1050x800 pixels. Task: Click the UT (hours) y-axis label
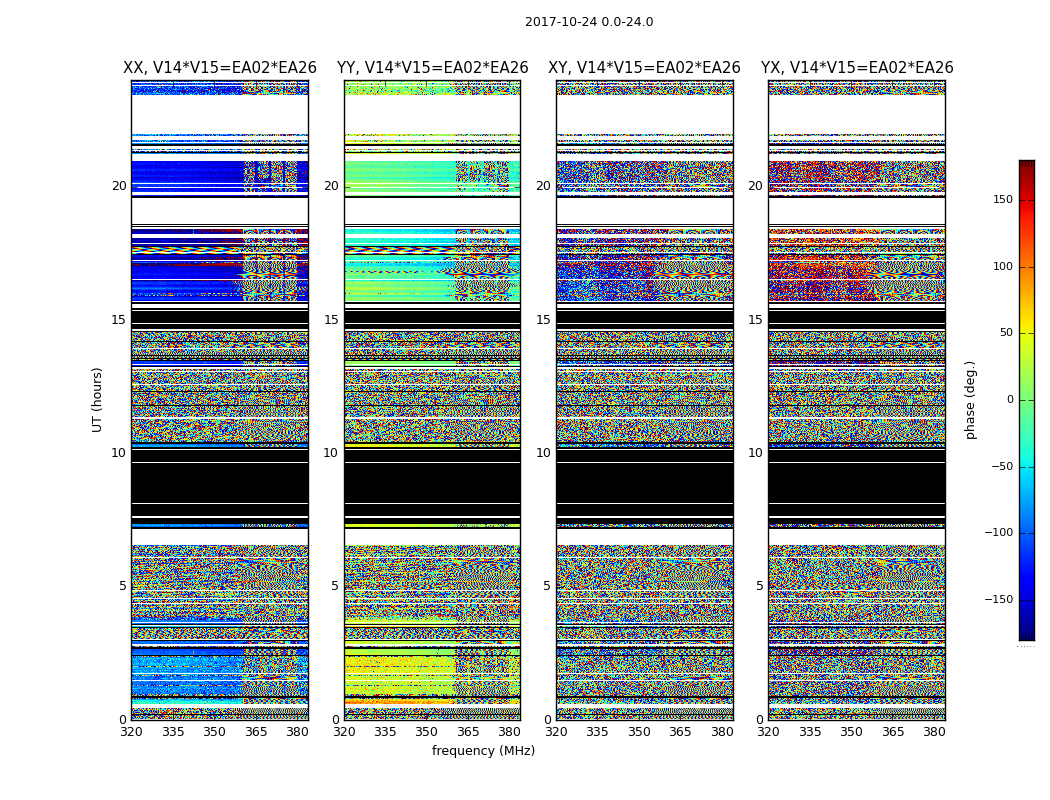(x=98, y=399)
